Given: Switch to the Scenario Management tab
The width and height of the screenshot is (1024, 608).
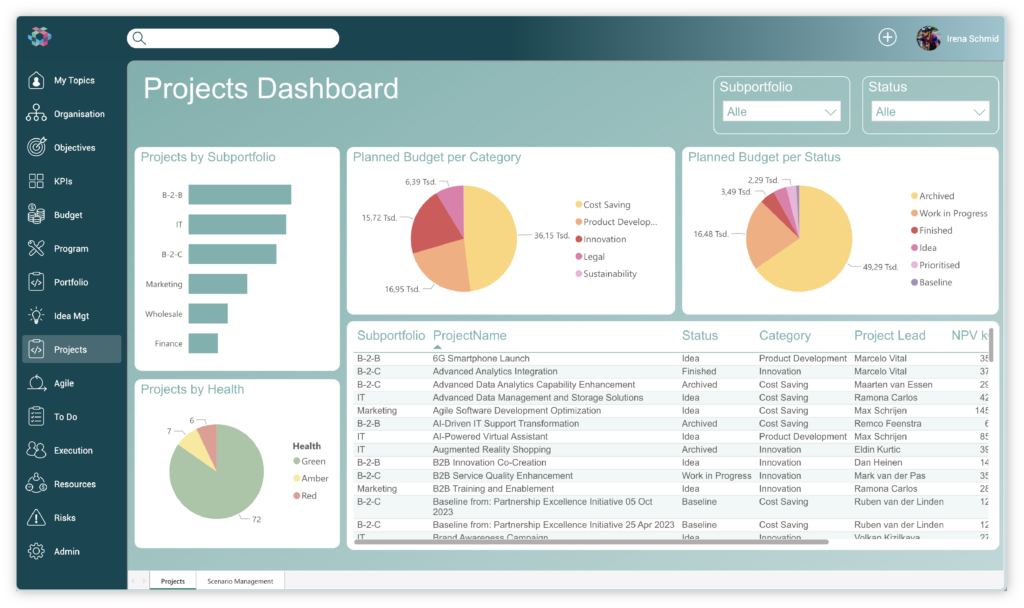Looking at the screenshot, I should 239,581.
